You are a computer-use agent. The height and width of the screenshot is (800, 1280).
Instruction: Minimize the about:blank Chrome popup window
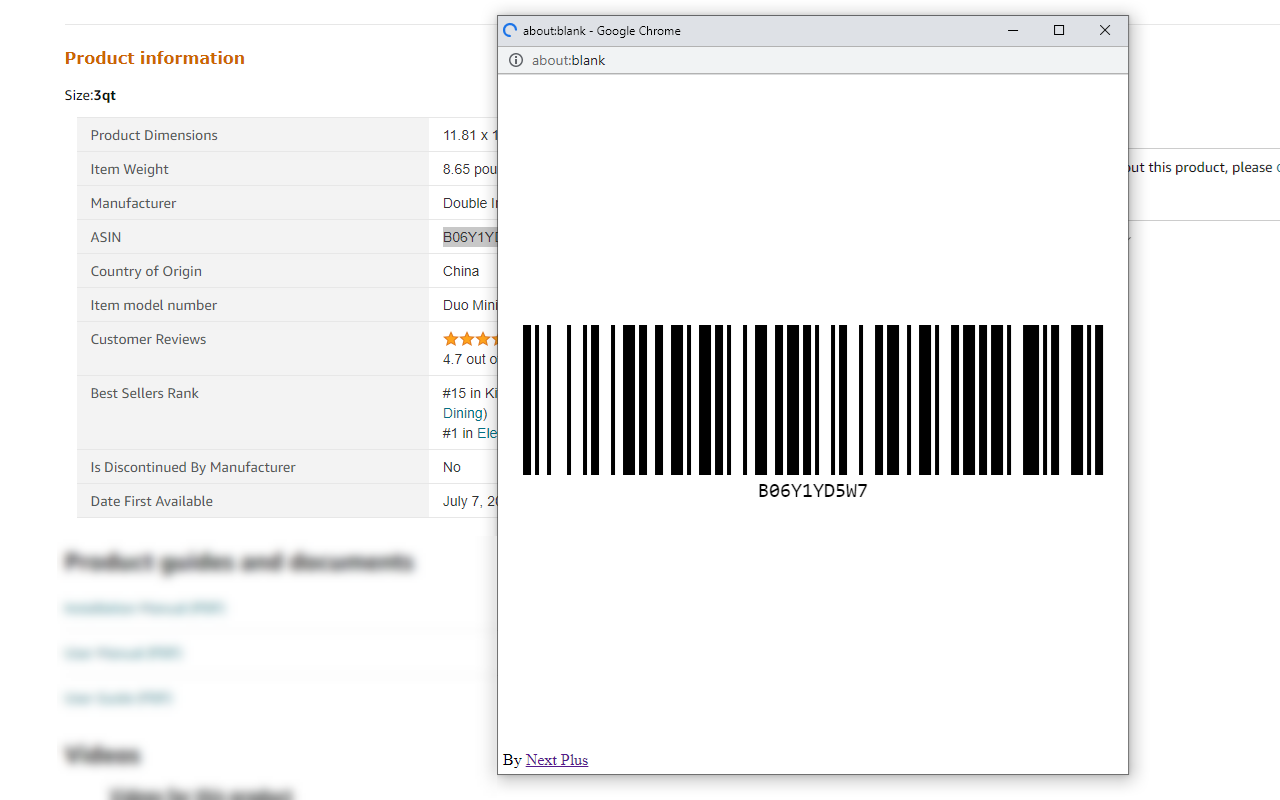(x=1013, y=31)
